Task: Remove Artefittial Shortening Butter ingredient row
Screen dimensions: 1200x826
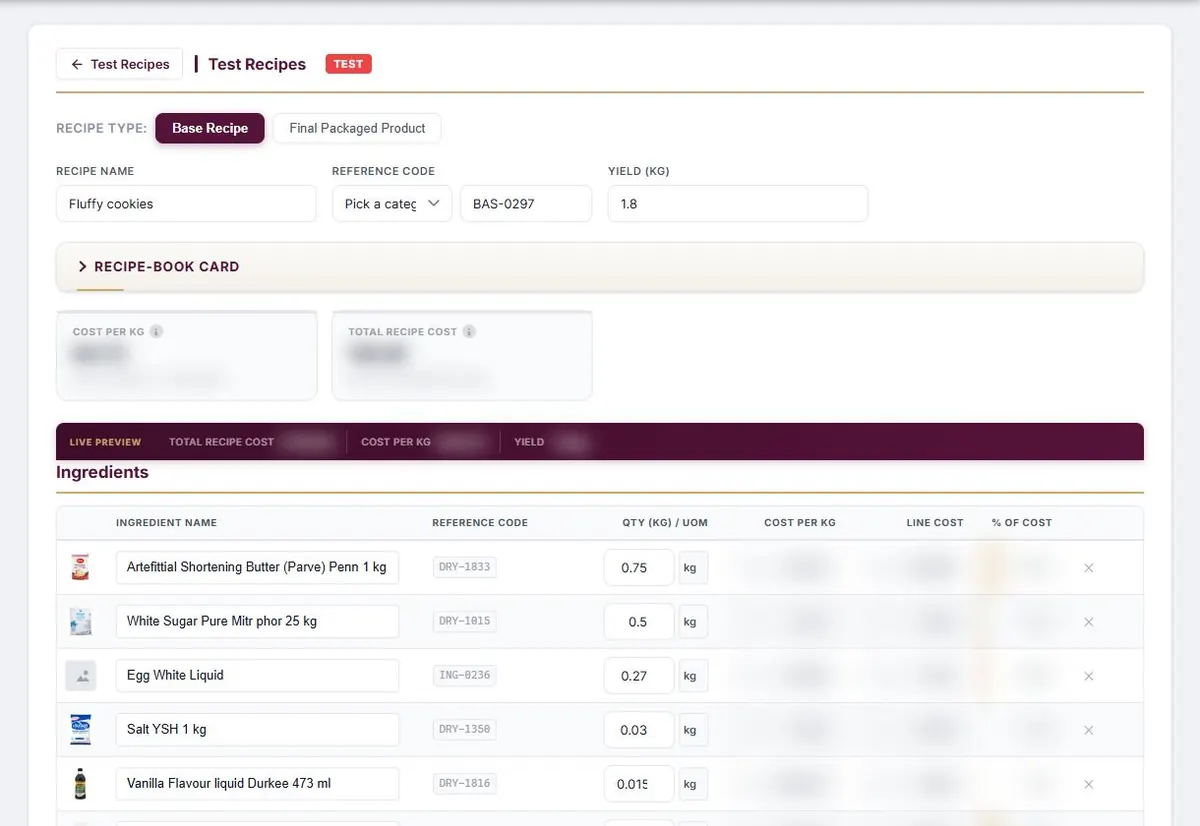Action: (x=1089, y=568)
